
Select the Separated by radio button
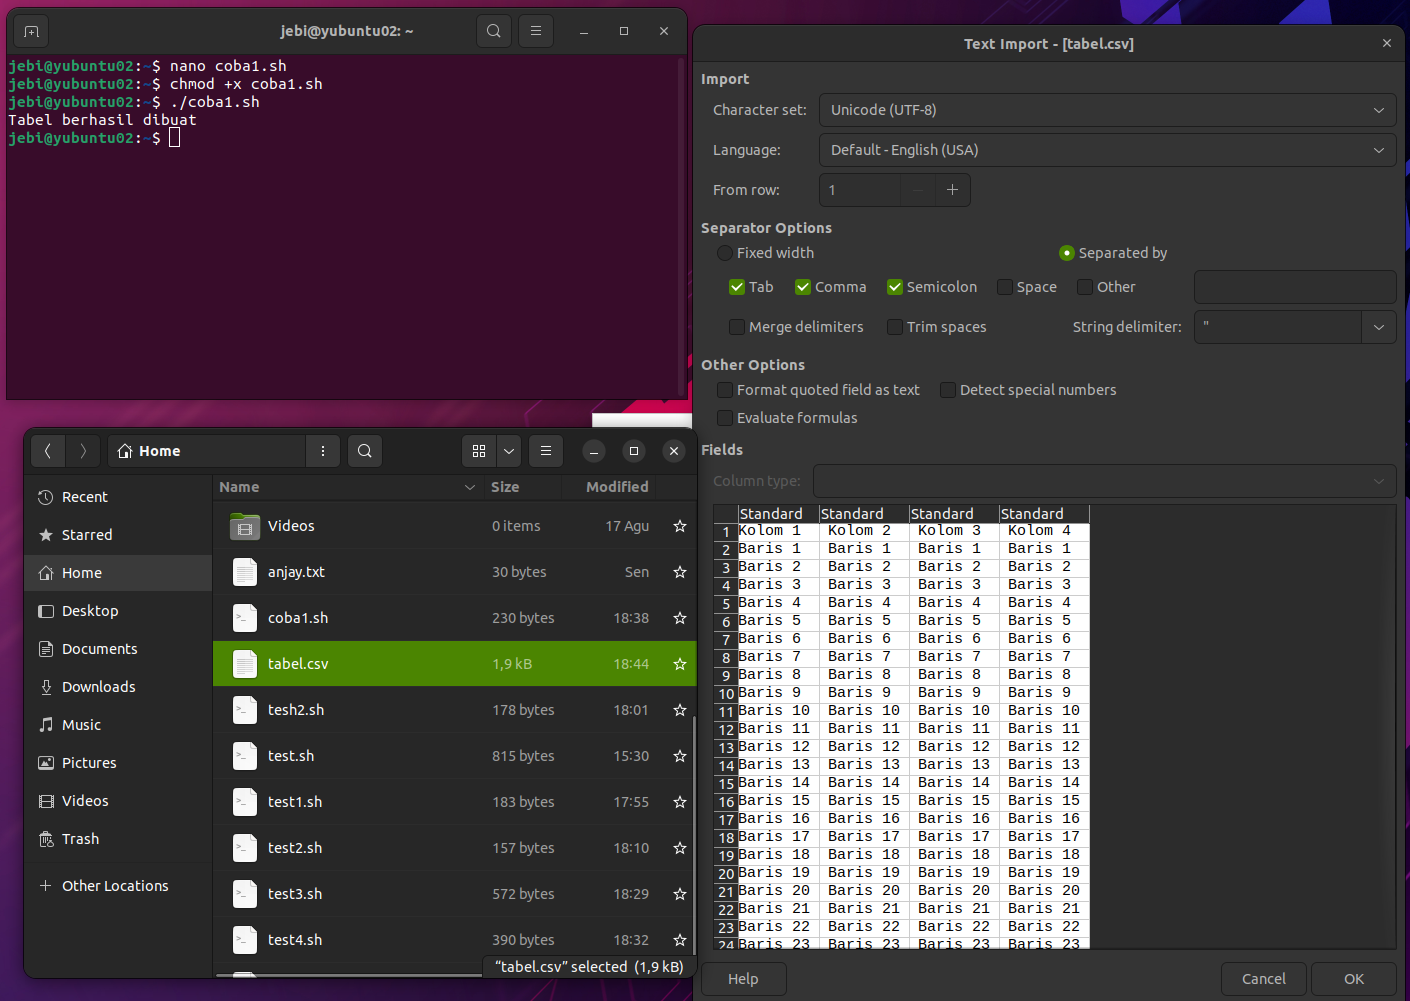[x=1067, y=253]
